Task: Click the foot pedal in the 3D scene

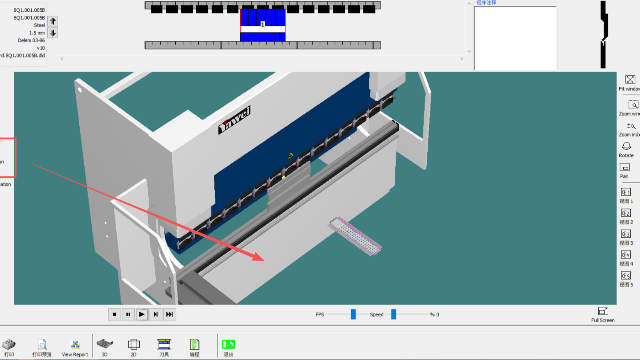Action: (x=356, y=236)
